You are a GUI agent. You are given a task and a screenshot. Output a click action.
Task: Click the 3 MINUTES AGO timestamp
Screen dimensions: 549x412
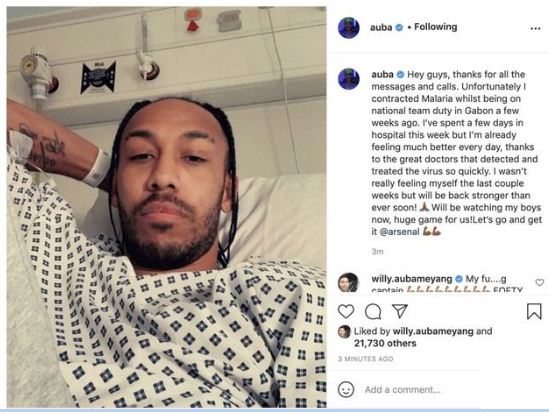(x=366, y=359)
